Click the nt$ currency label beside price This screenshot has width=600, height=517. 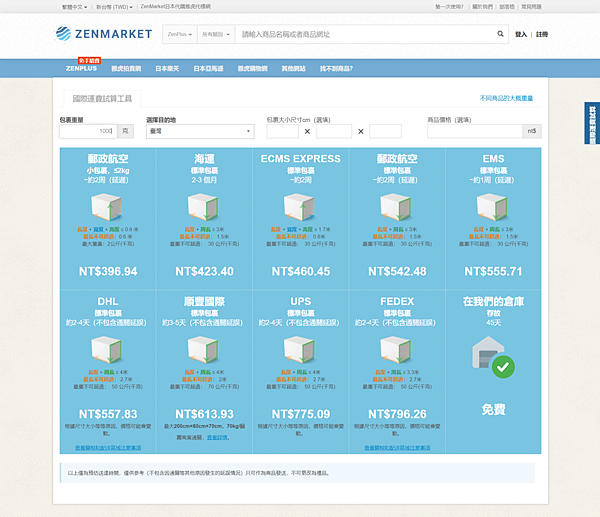click(532, 131)
